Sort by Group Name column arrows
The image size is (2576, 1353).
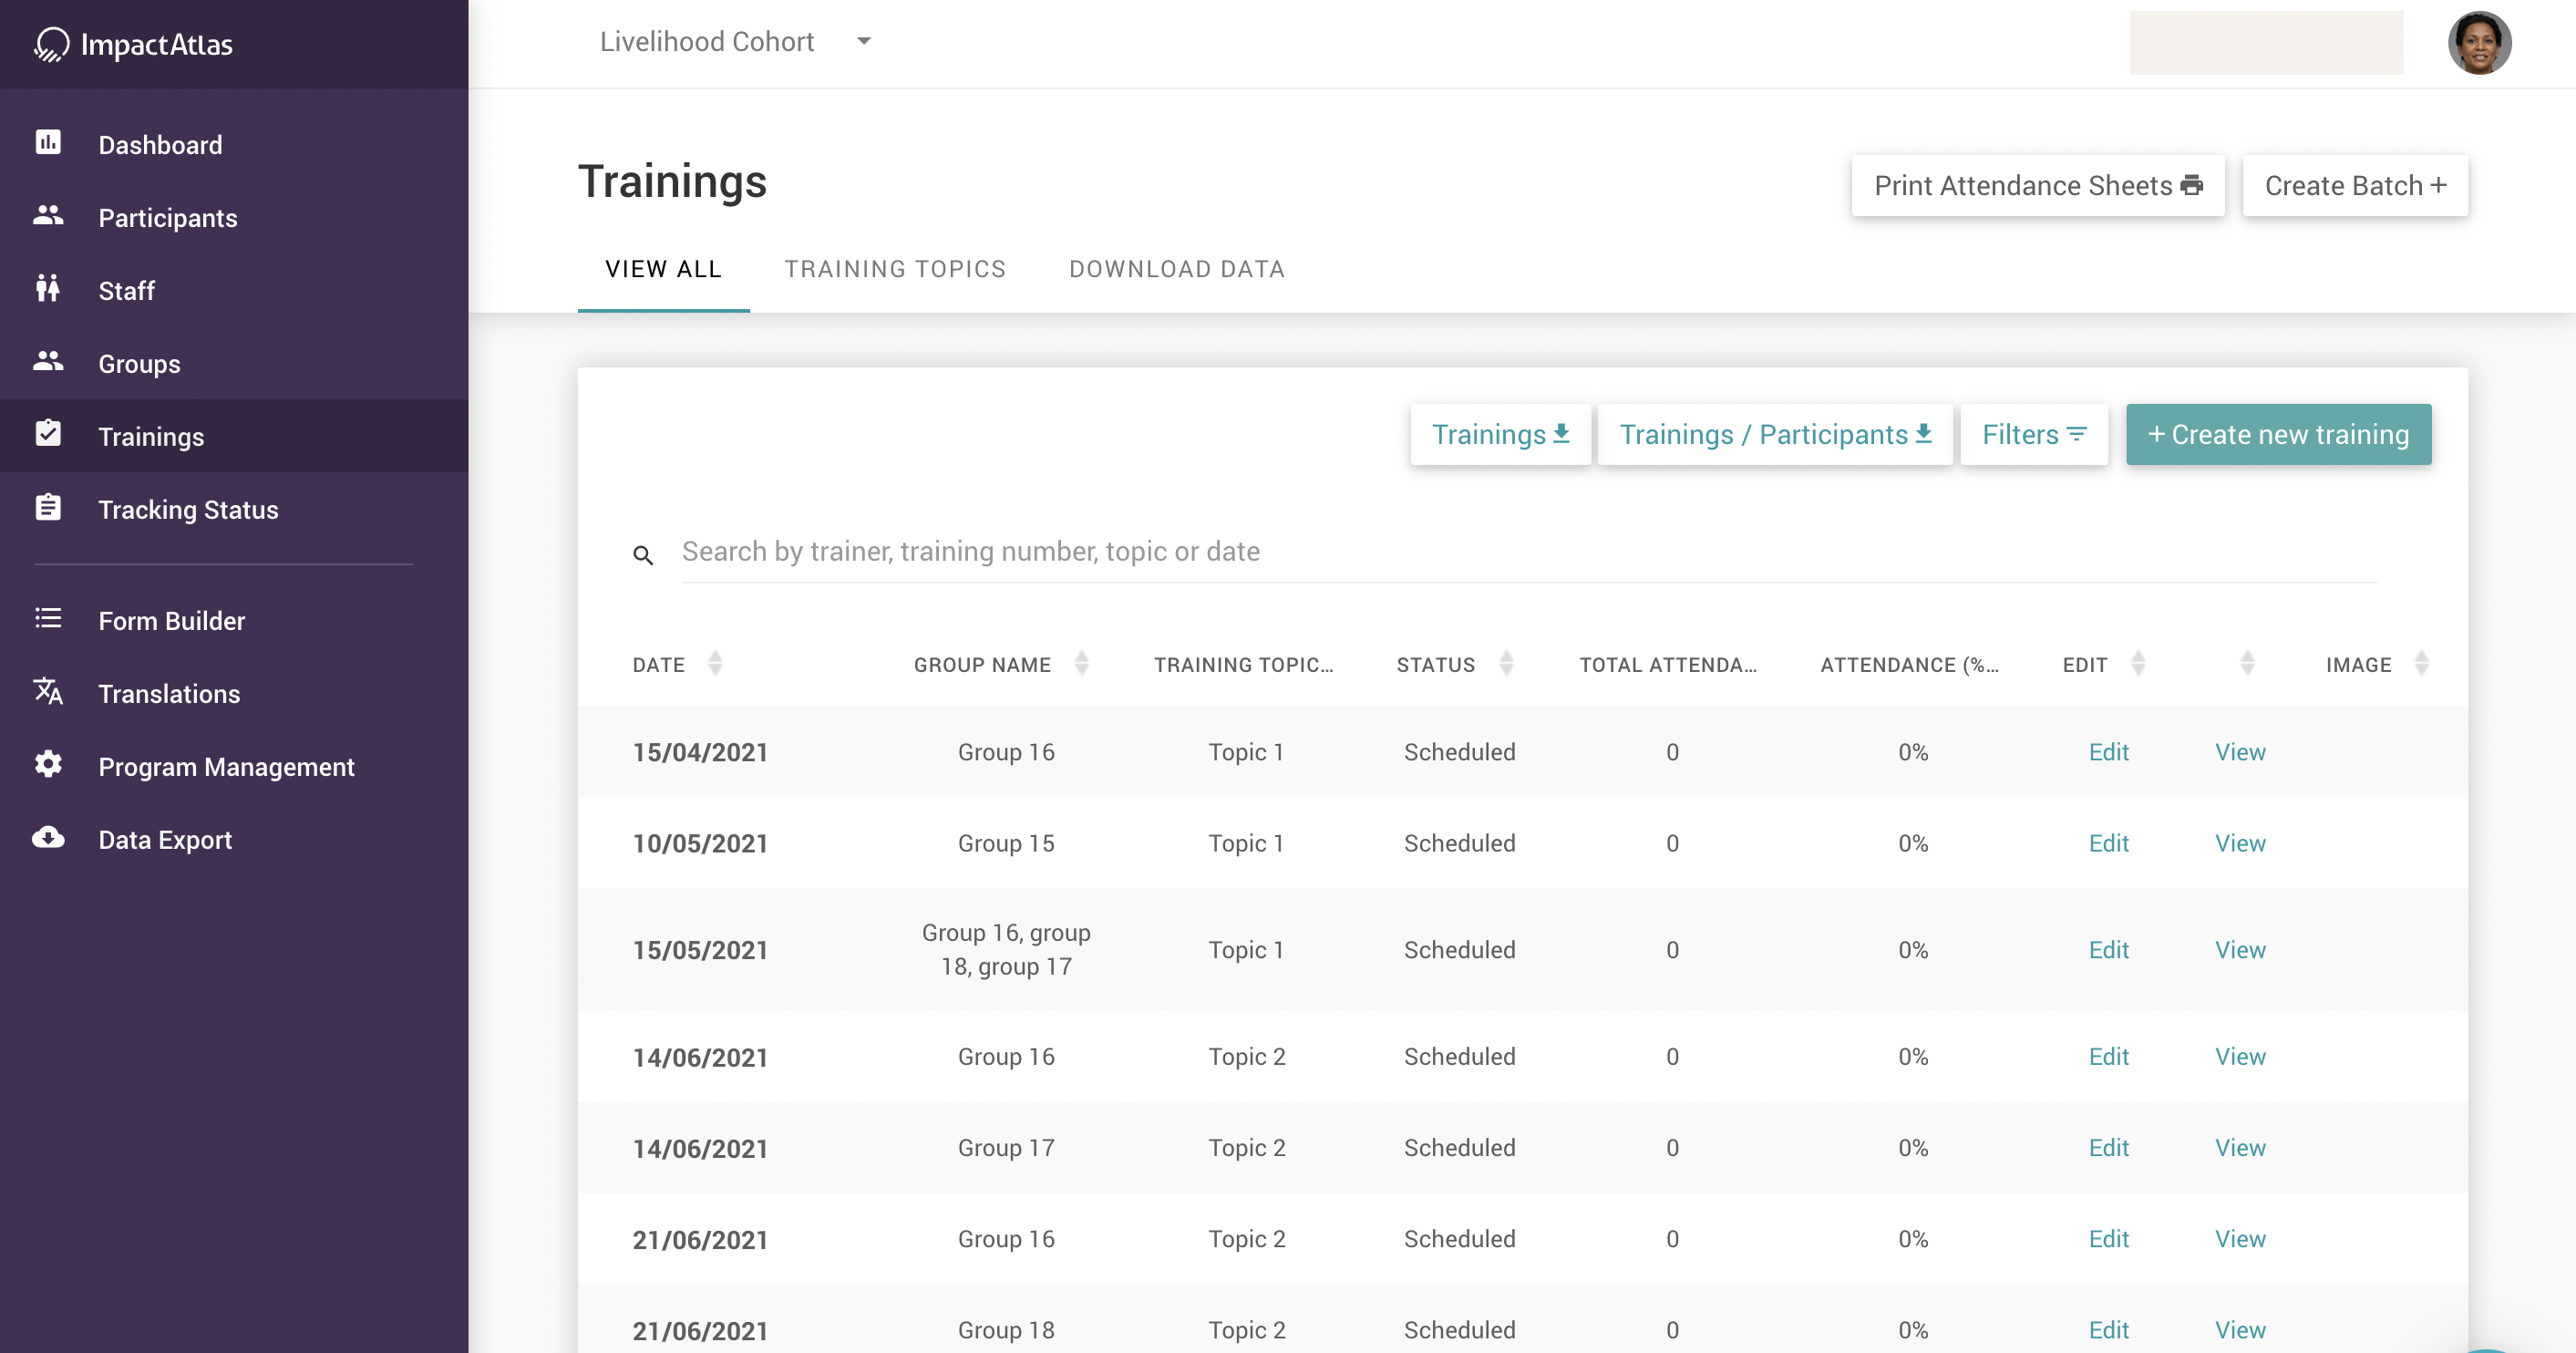click(x=1081, y=664)
